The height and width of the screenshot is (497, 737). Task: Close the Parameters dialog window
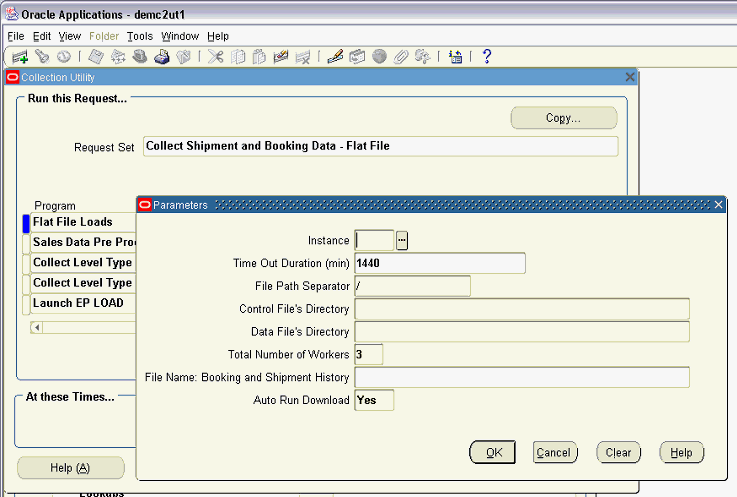[718, 205]
